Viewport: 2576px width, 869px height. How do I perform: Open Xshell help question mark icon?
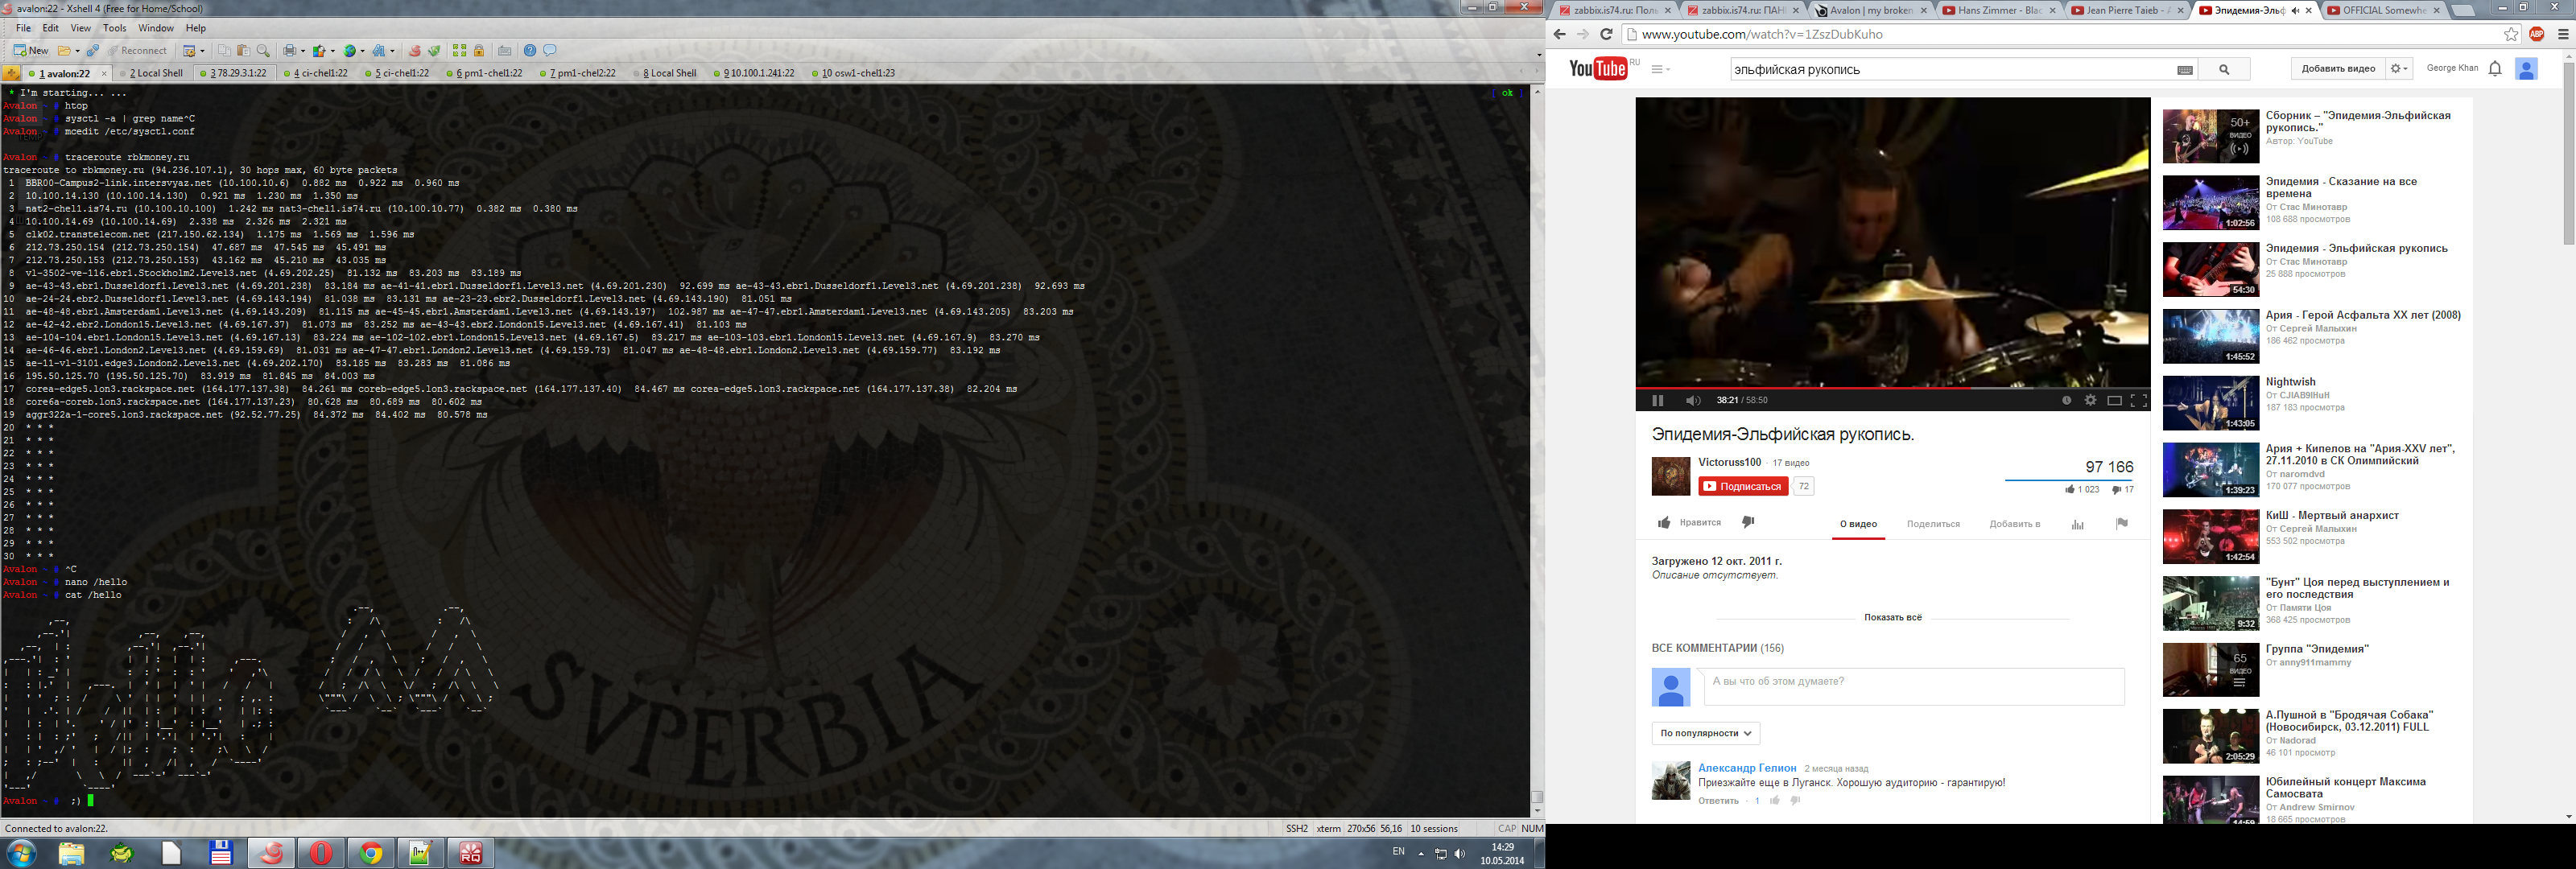click(530, 50)
